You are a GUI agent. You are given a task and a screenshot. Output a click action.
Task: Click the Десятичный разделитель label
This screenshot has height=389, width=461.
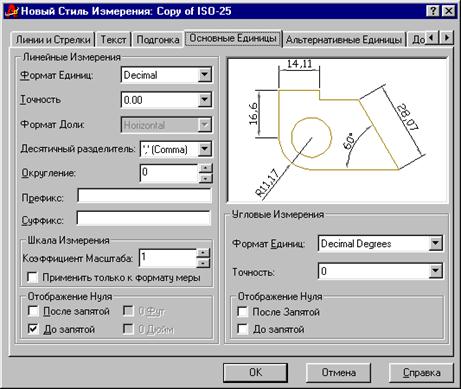(x=78, y=149)
